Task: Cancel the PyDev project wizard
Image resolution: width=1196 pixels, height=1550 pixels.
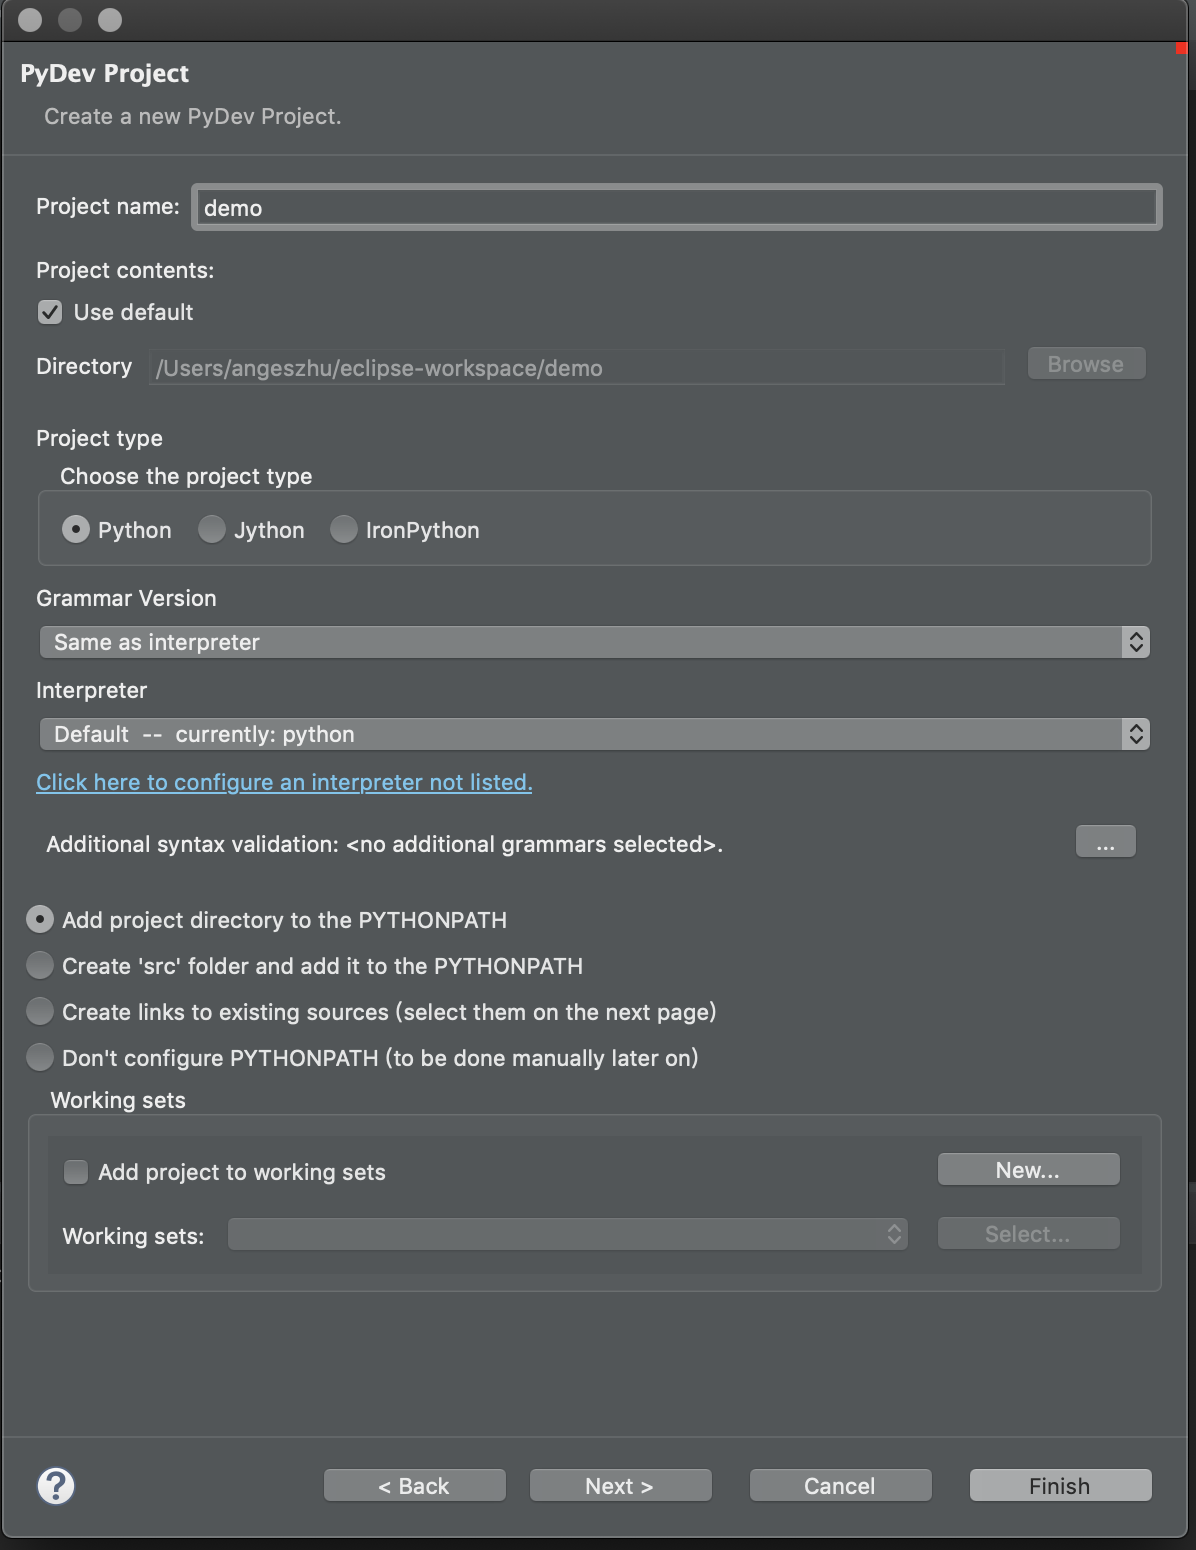Action: (x=840, y=1486)
